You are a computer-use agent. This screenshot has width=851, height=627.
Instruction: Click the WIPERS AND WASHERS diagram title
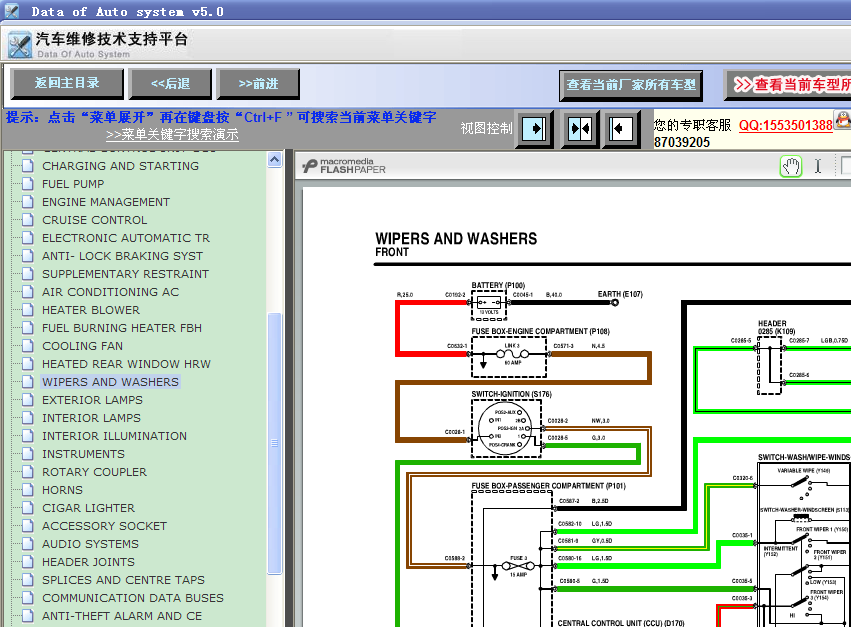456,239
